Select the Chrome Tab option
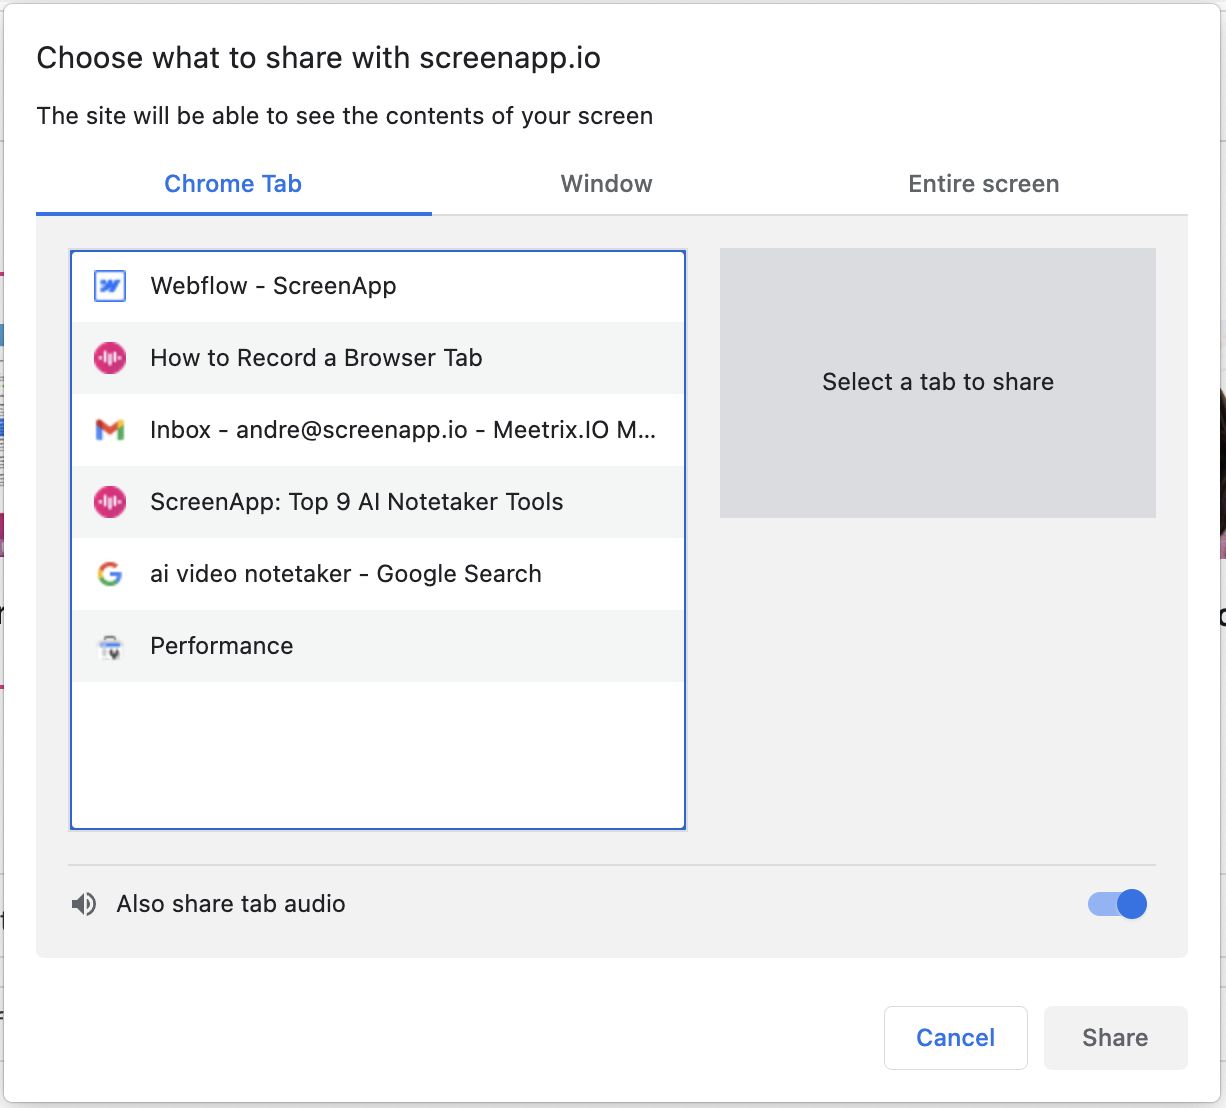 (233, 183)
